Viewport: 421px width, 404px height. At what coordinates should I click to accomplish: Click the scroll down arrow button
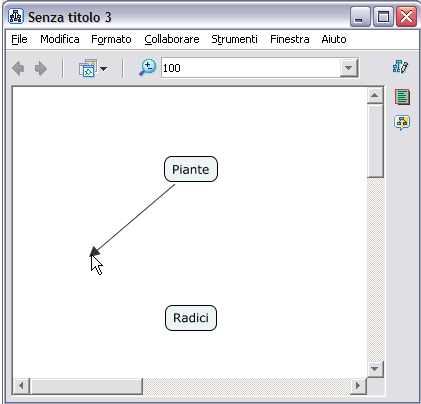(375, 369)
